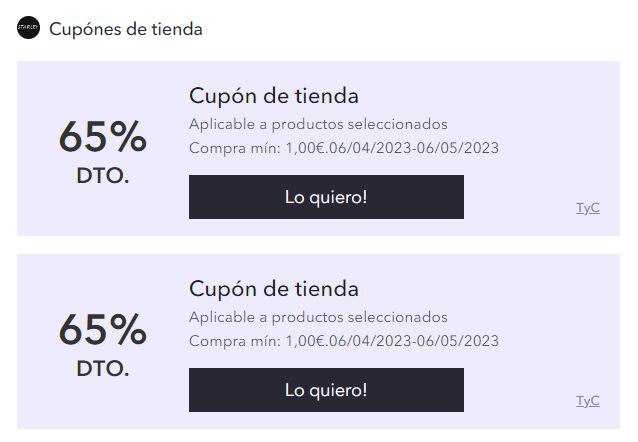The height and width of the screenshot is (442, 638).
Task: Click the second coupon's 'Compra mín: 1,00€' text
Action: (257, 341)
